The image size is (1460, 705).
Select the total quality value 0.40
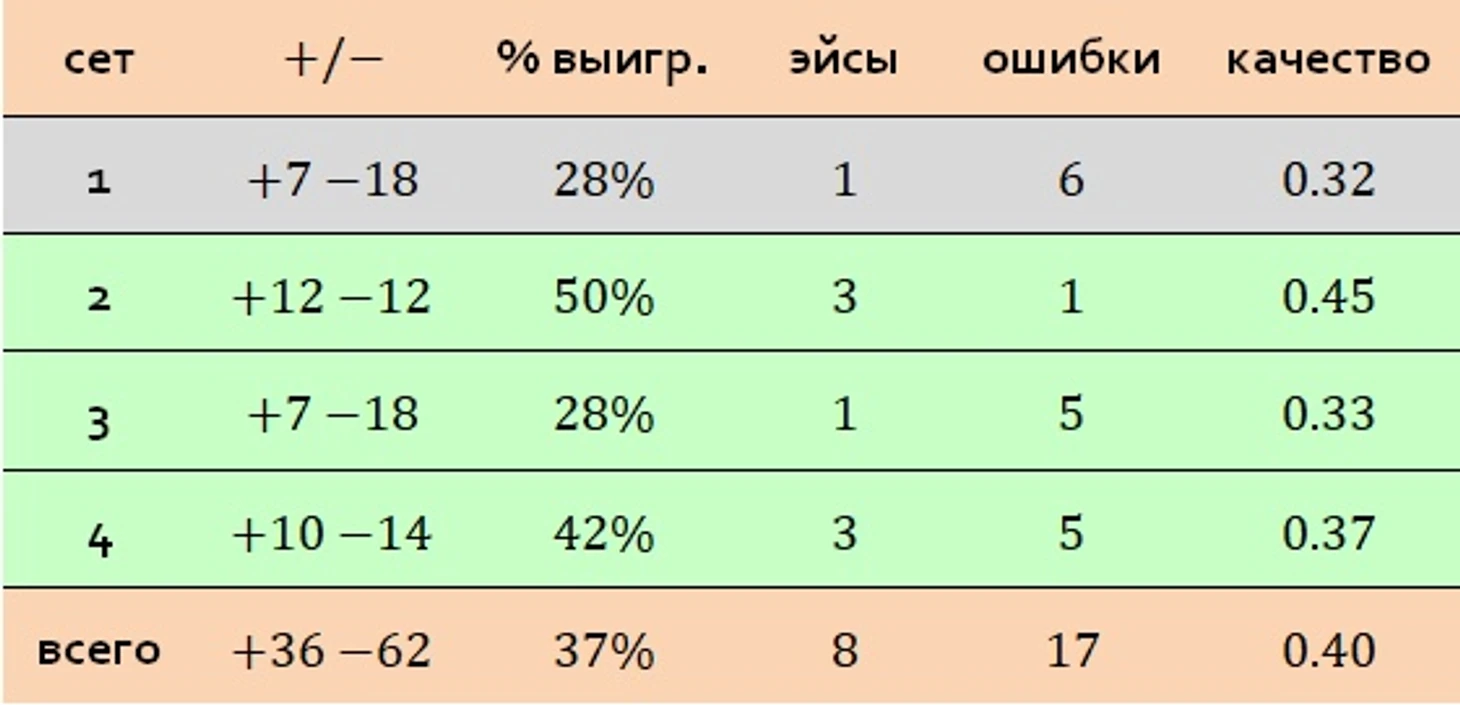point(1329,652)
